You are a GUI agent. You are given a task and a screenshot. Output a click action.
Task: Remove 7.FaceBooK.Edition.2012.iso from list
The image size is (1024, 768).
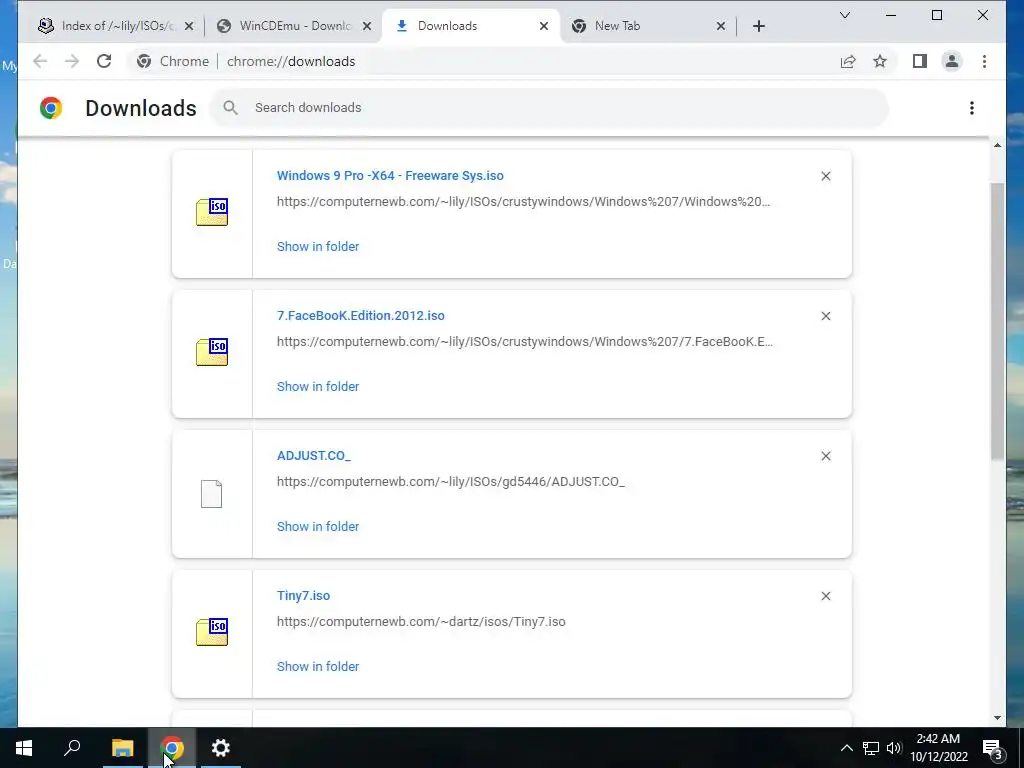click(x=825, y=316)
